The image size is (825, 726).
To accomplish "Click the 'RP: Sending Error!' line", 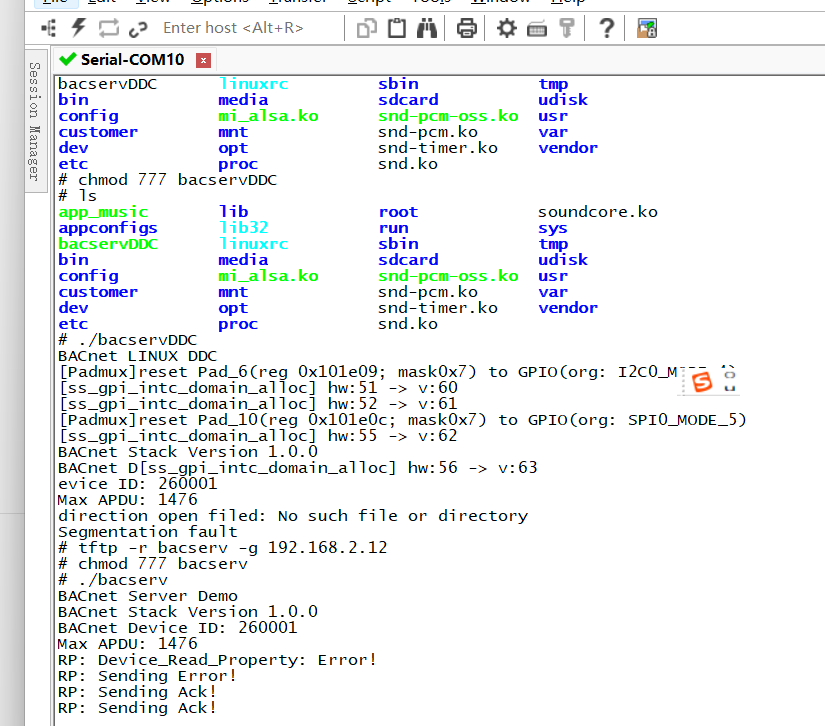I will point(147,676).
